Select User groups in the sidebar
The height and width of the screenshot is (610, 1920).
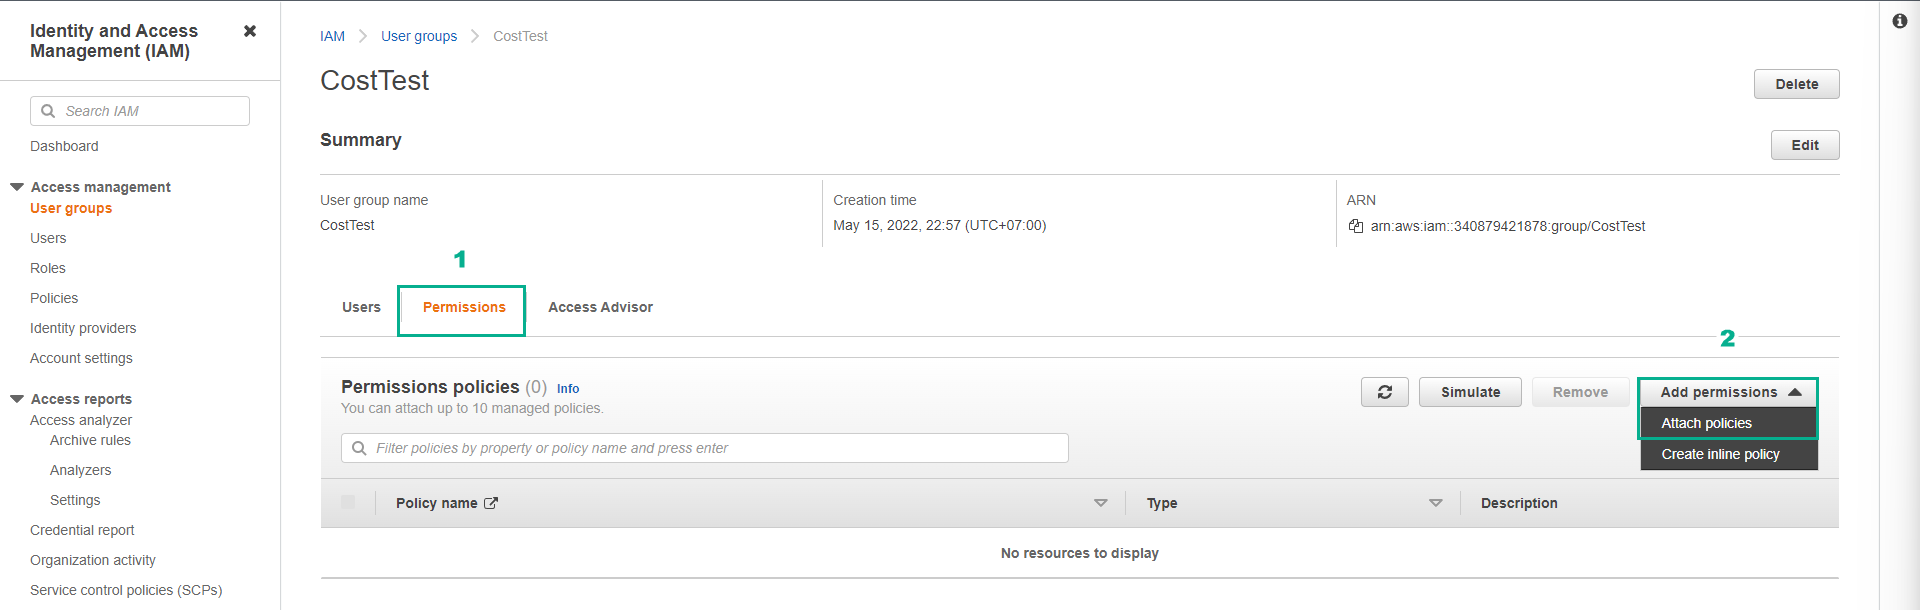pyautogui.click(x=71, y=208)
